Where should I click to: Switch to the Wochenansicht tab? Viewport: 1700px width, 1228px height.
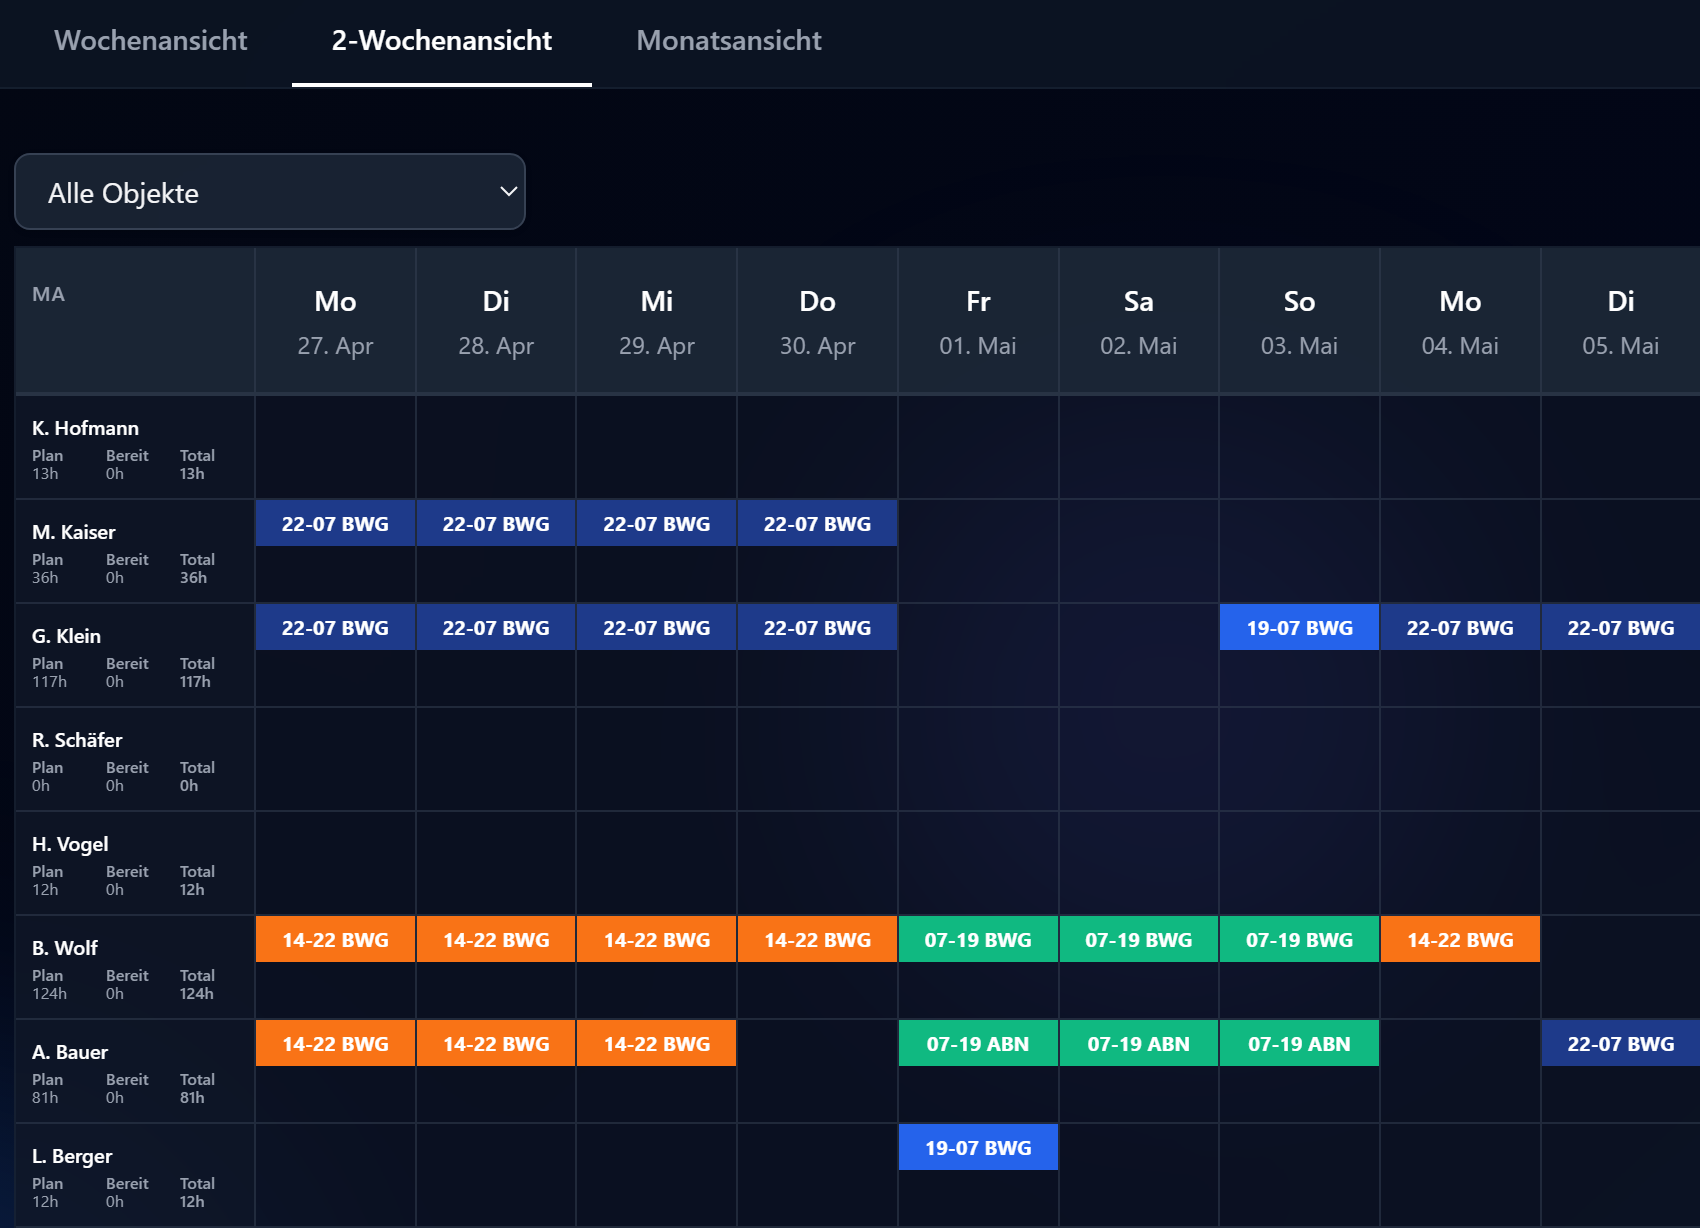tap(150, 41)
